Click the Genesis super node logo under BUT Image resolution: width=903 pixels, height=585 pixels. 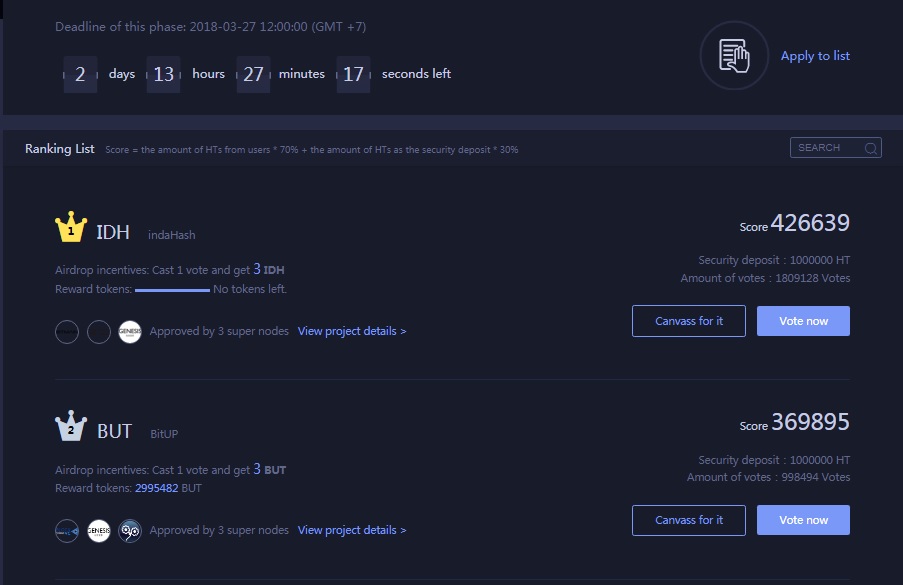click(98, 531)
